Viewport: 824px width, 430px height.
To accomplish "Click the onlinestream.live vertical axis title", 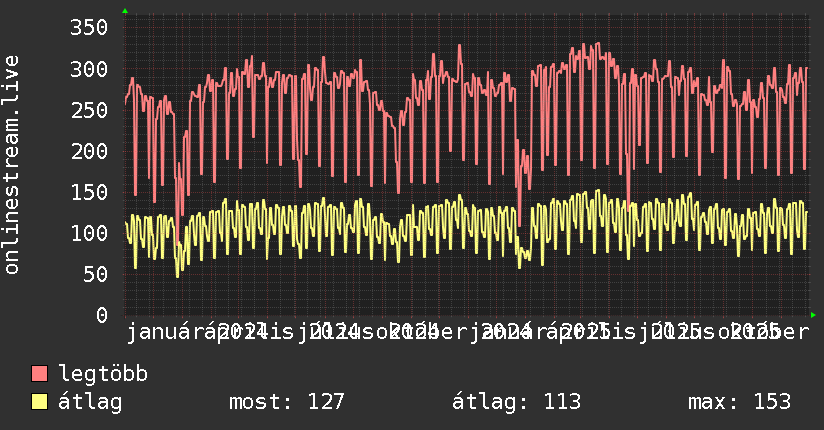I will point(12,165).
